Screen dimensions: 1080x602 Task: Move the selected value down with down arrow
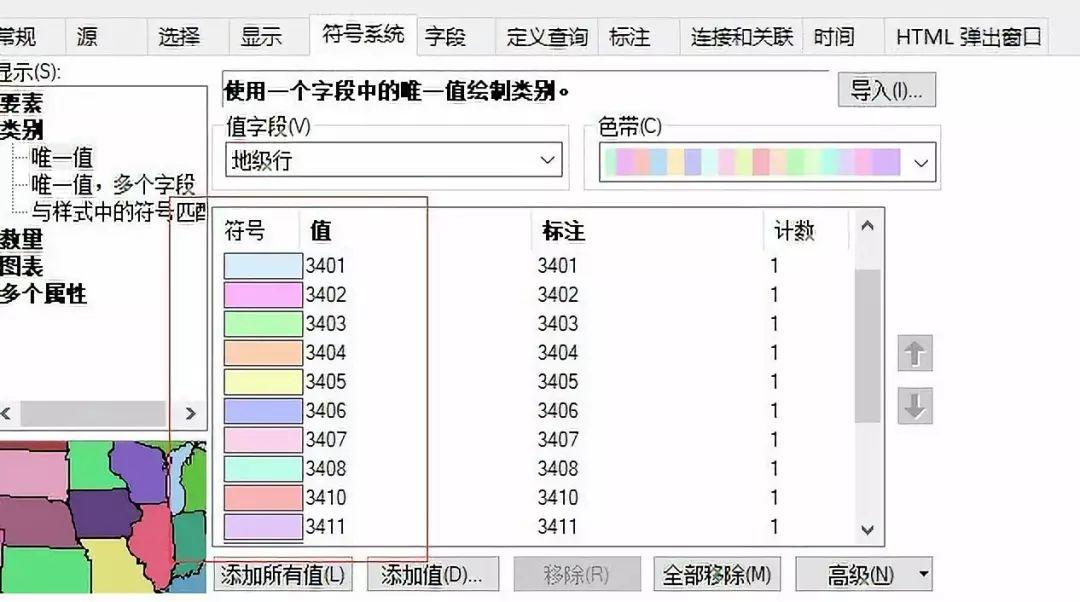pyautogui.click(x=915, y=406)
